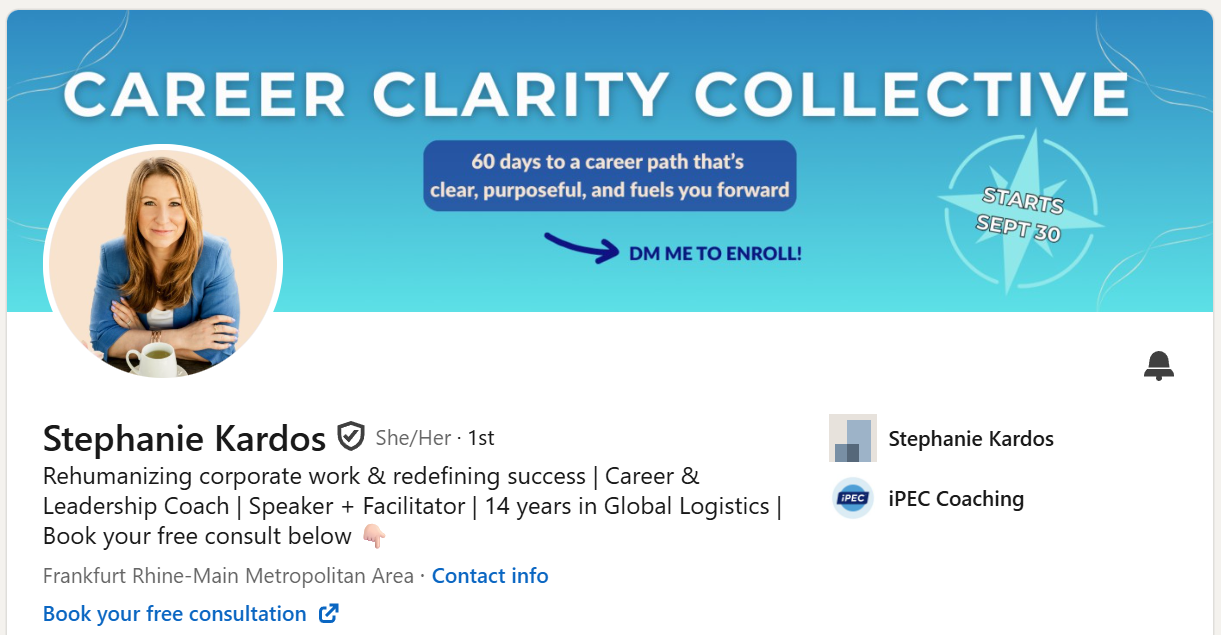
Task: Click Book your free consultation
Action: pos(176,613)
